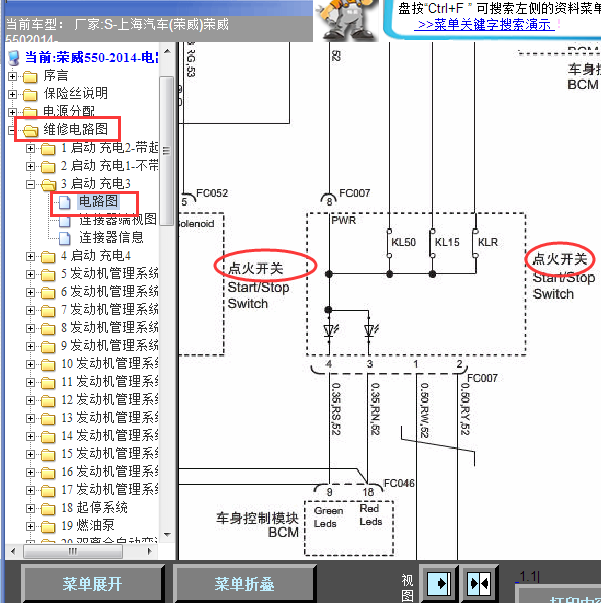Click horizontal scrollbar left arrow
The width and height of the screenshot is (601, 603).
coord(13,551)
